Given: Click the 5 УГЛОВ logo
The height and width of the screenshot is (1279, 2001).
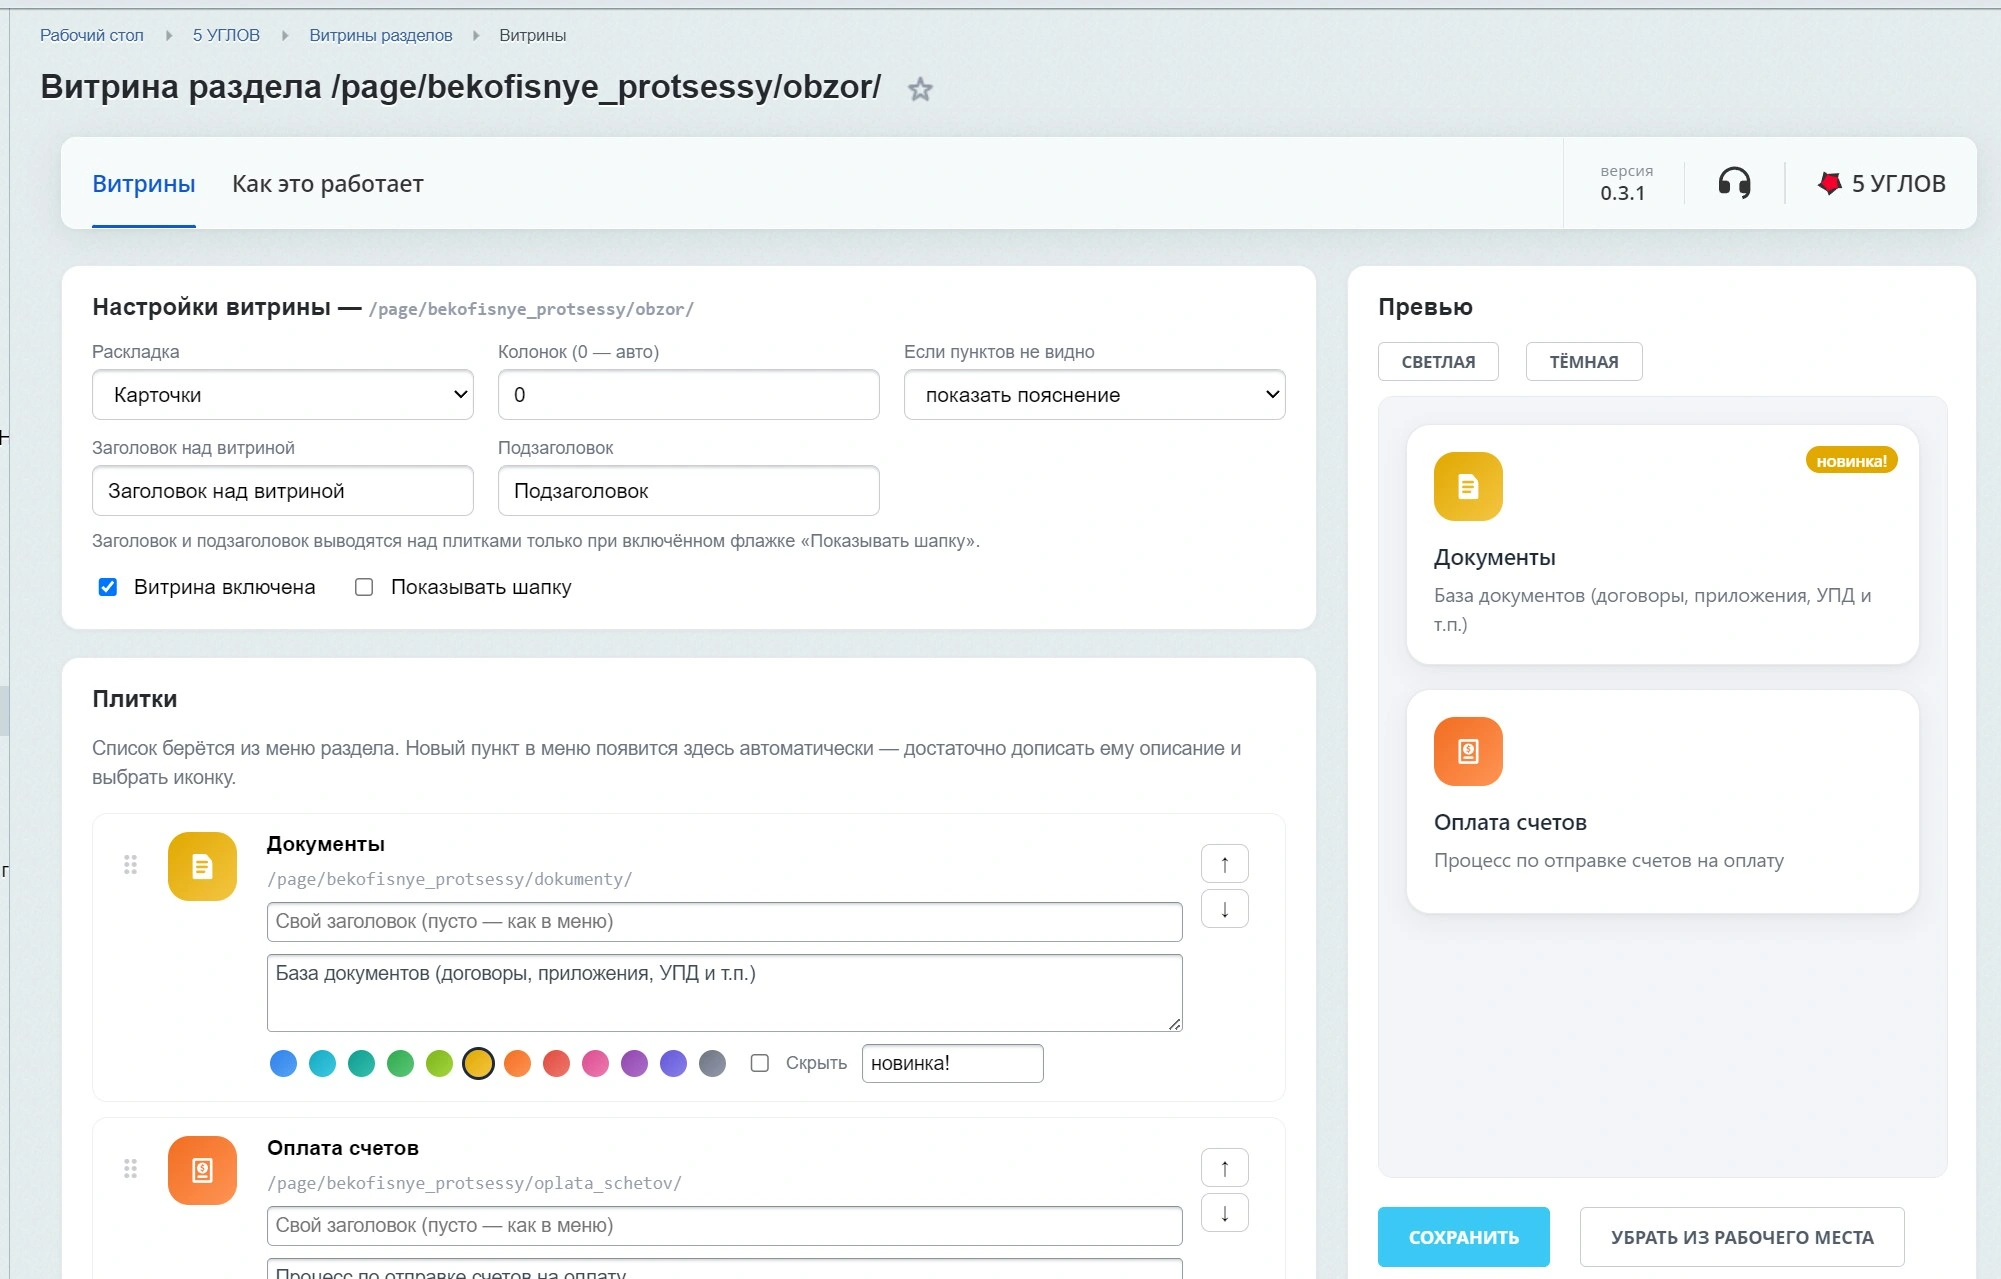Looking at the screenshot, I should pyautogui.click(x=1881, y=183).
